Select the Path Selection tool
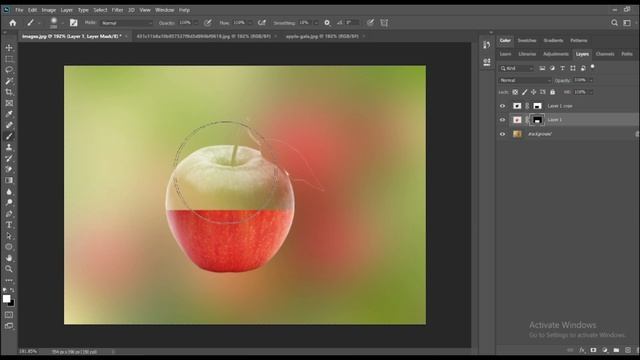Screen dimensions: 640x360 [x=9, y=236]
